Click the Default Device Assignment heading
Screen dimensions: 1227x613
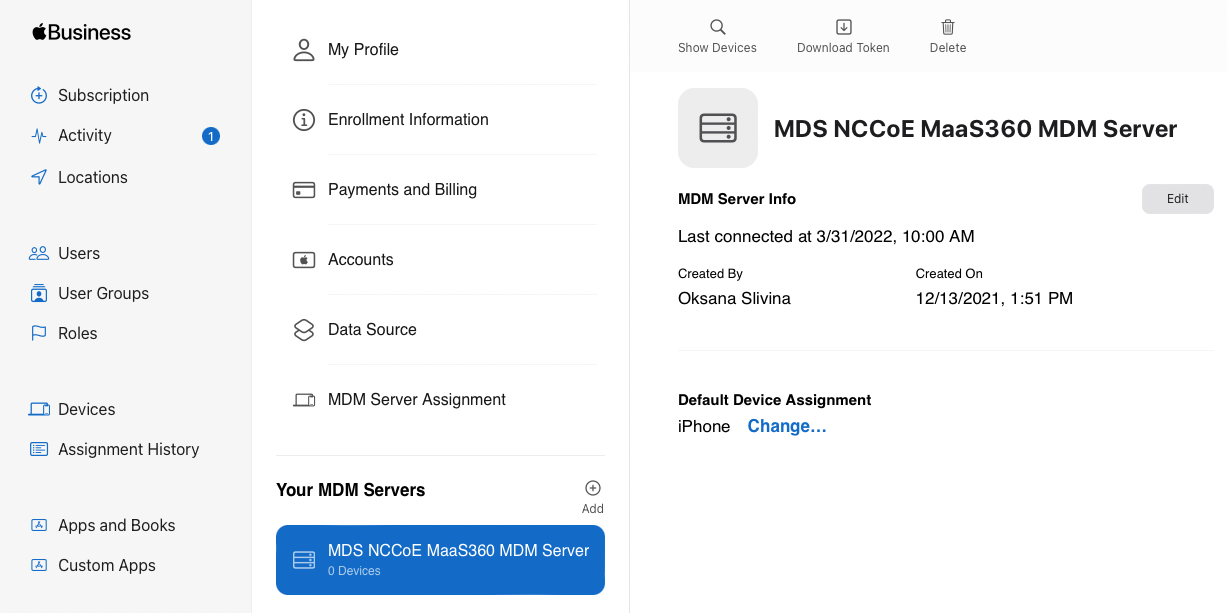tap(775, 400)
